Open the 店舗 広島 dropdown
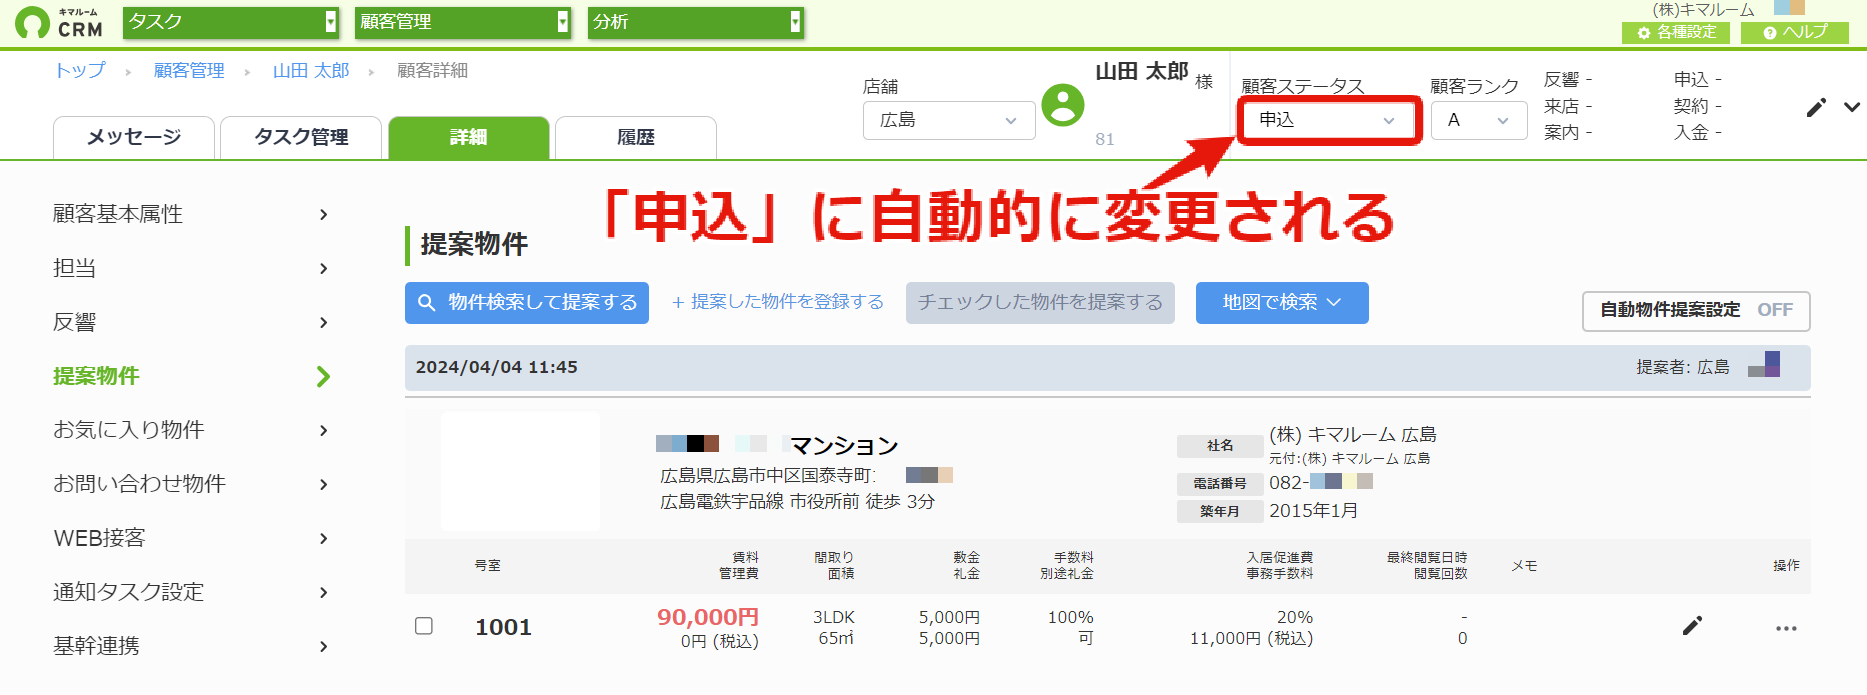 tap(949, 120)
